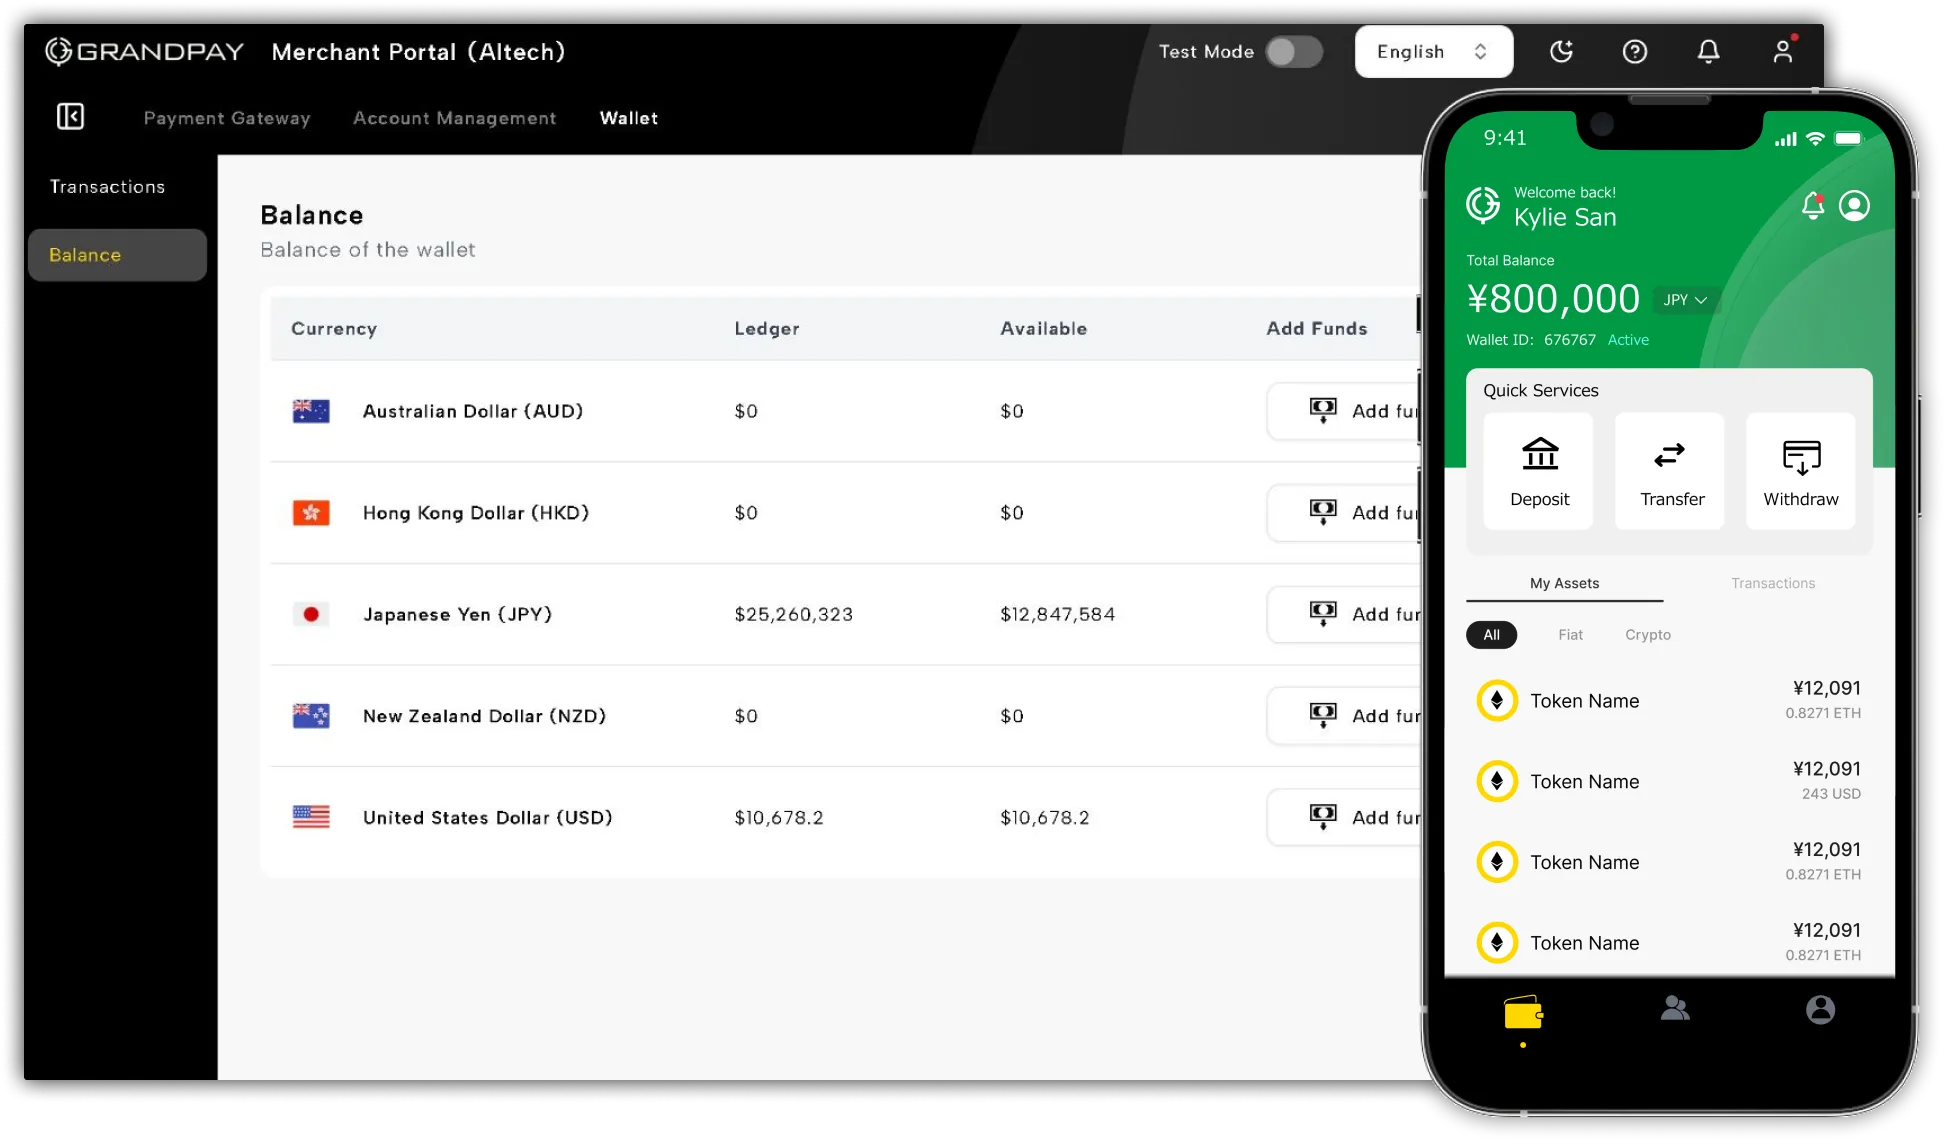Image resolution: width=1946 pixels, height=1142 pixels.
Task: Click United States Dollar (USD) row label
Action: [x=487, y=817]
